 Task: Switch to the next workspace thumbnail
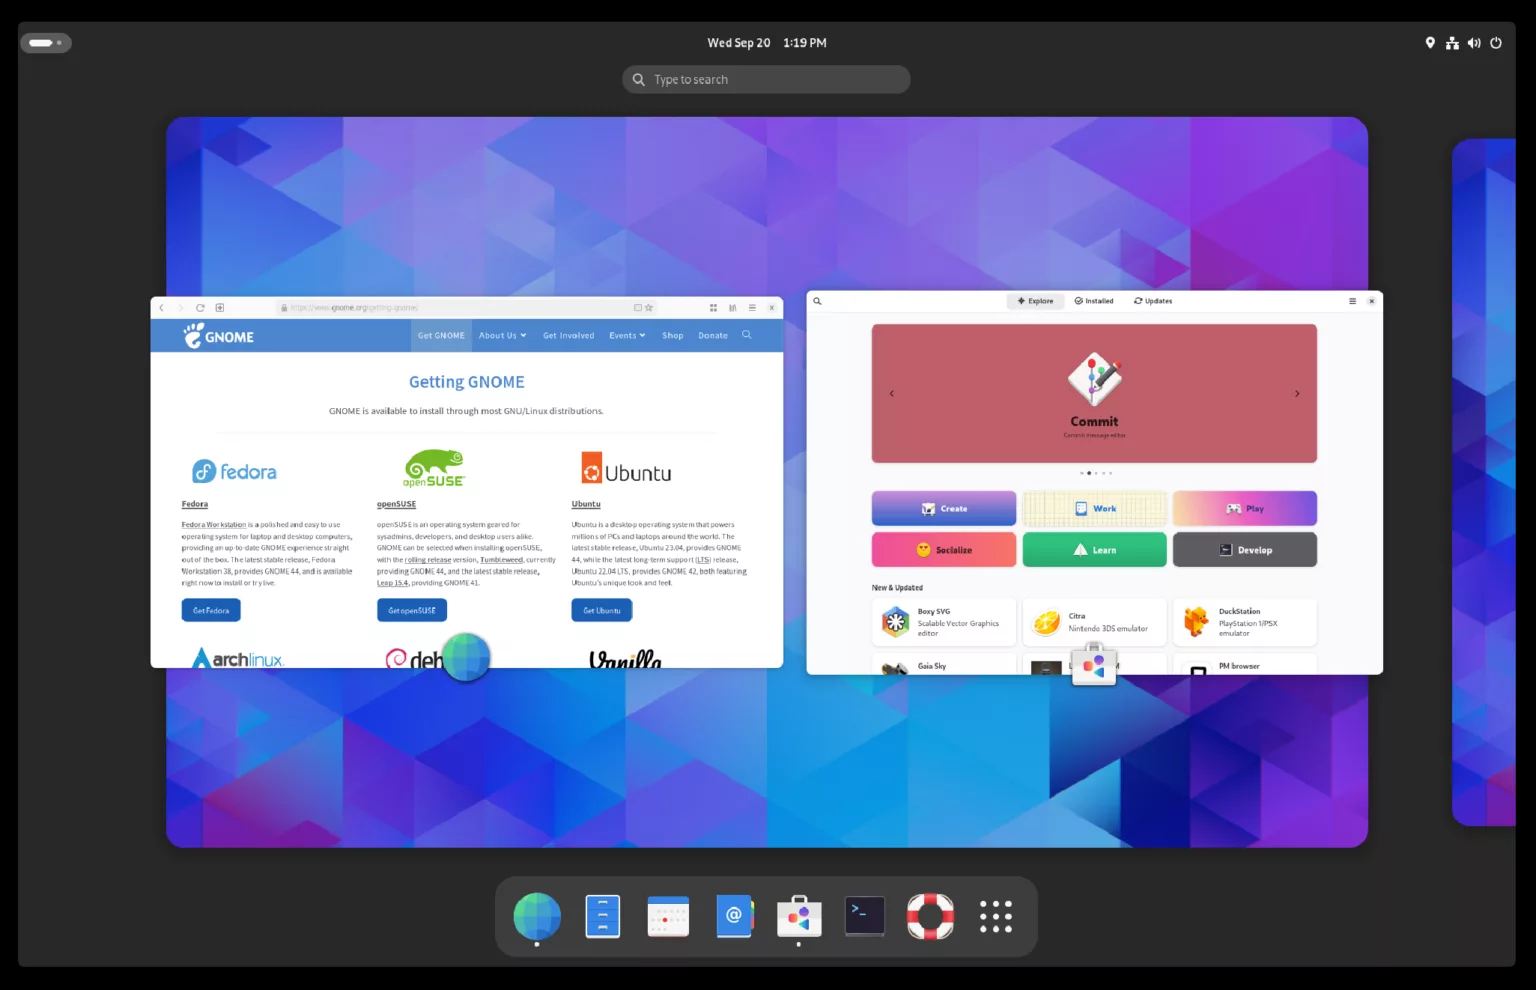click(x=1484, y=482)
